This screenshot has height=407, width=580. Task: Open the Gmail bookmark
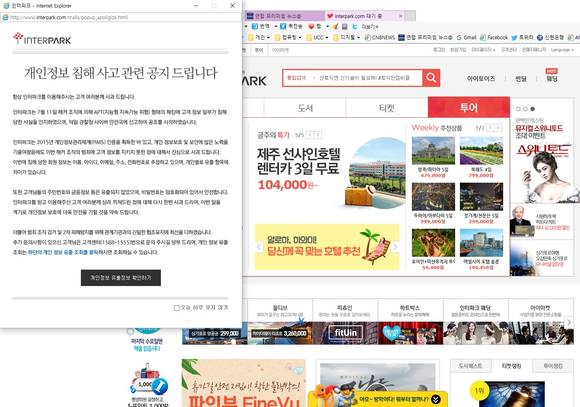pyautogui.click(x=466, y=37)
